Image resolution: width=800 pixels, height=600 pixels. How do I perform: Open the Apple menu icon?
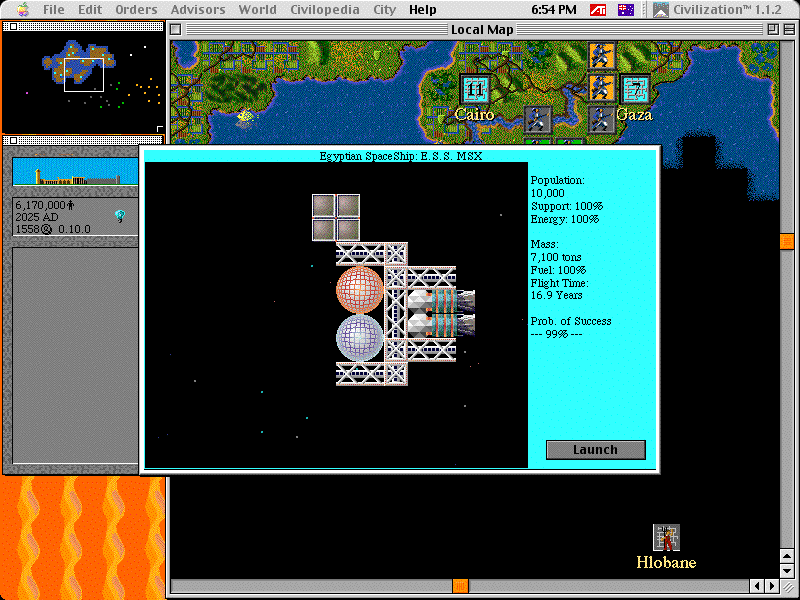tap(23, 9)
